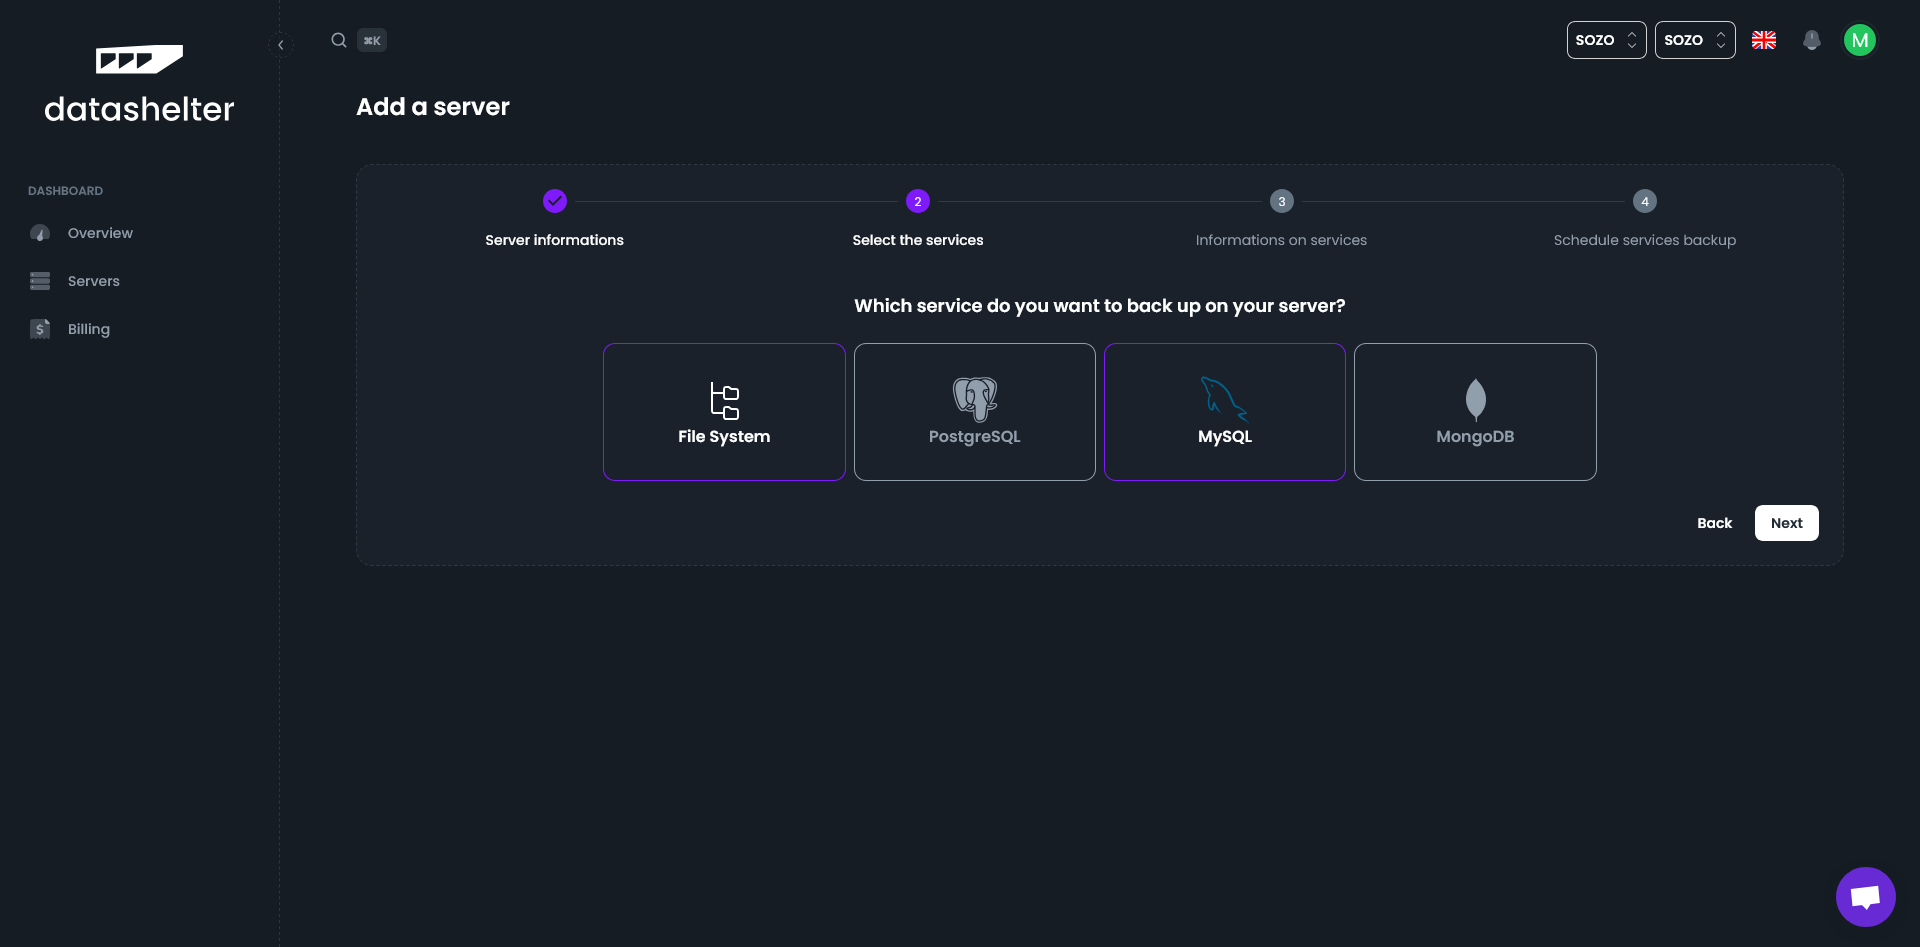
Task: Go Back to previous step
Action: click(x=1714, y=523)
